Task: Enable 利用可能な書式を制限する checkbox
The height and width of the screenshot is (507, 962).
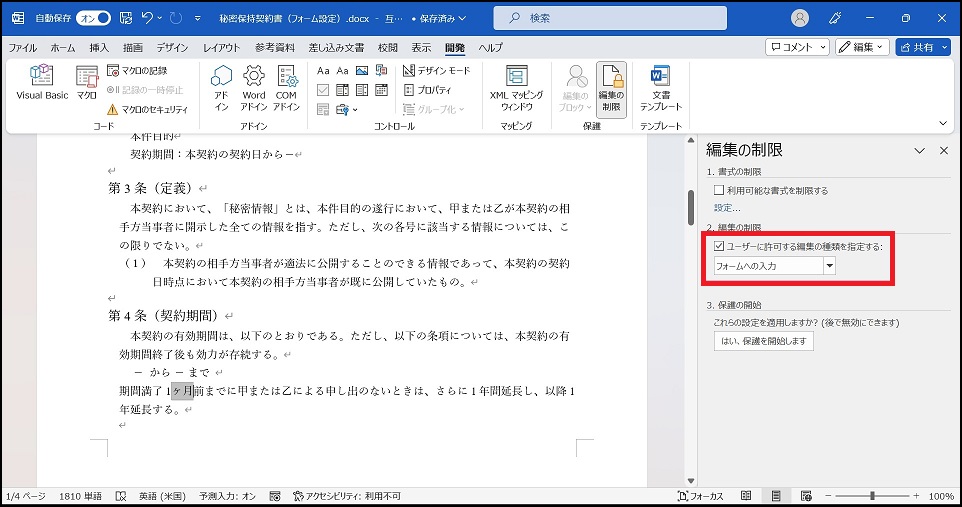Action: pos(719,190)
